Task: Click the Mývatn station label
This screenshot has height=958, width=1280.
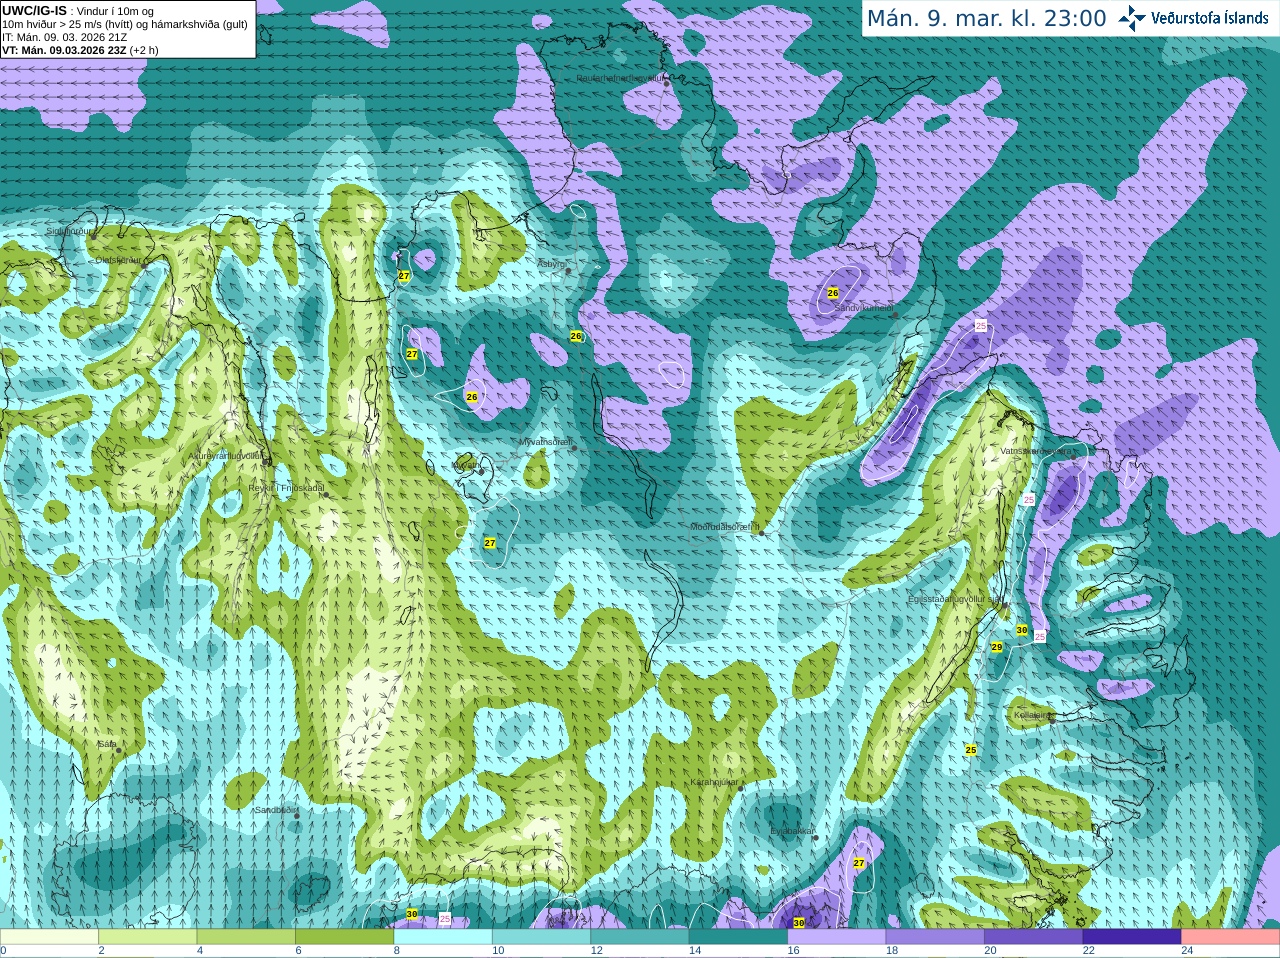Action: point(465,465)
